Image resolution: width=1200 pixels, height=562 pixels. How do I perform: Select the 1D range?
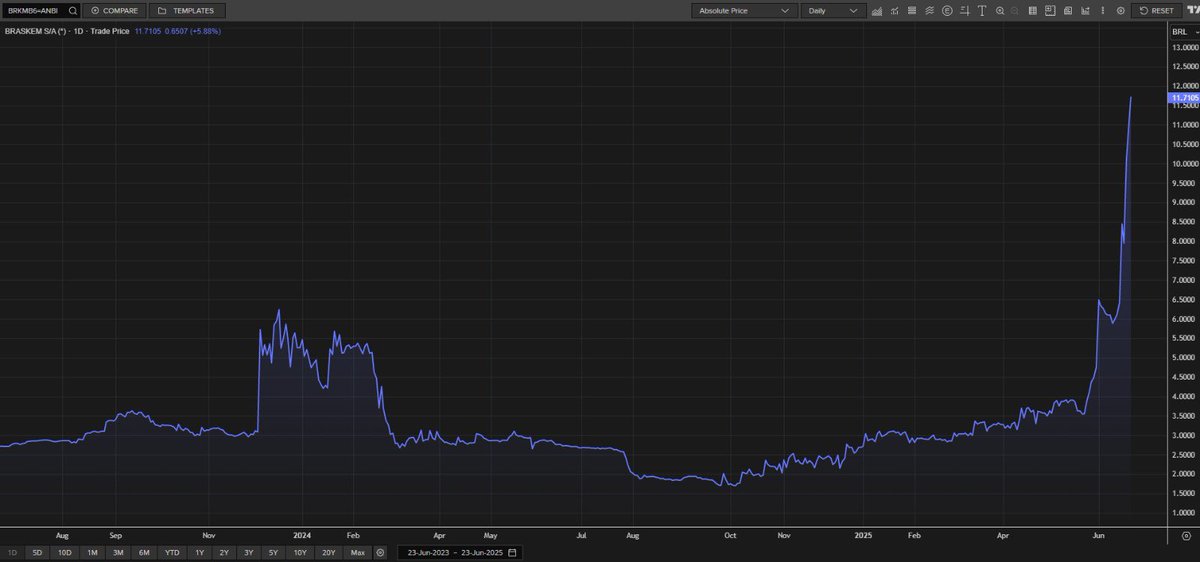point(13,552)
